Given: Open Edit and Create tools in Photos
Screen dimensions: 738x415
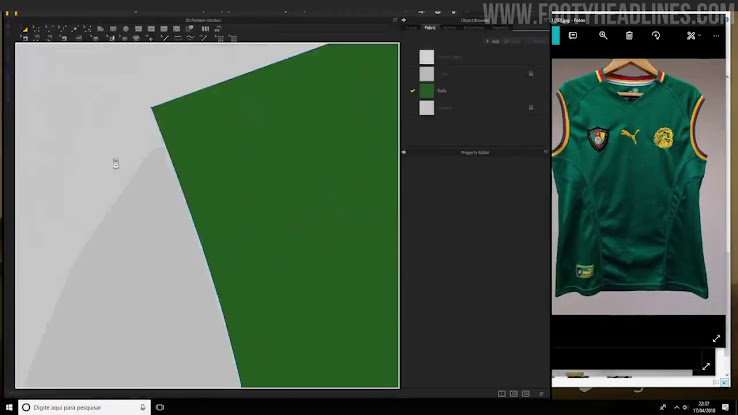Looking at the screenshot, I should pyautogui.click(x=693, y=36).
